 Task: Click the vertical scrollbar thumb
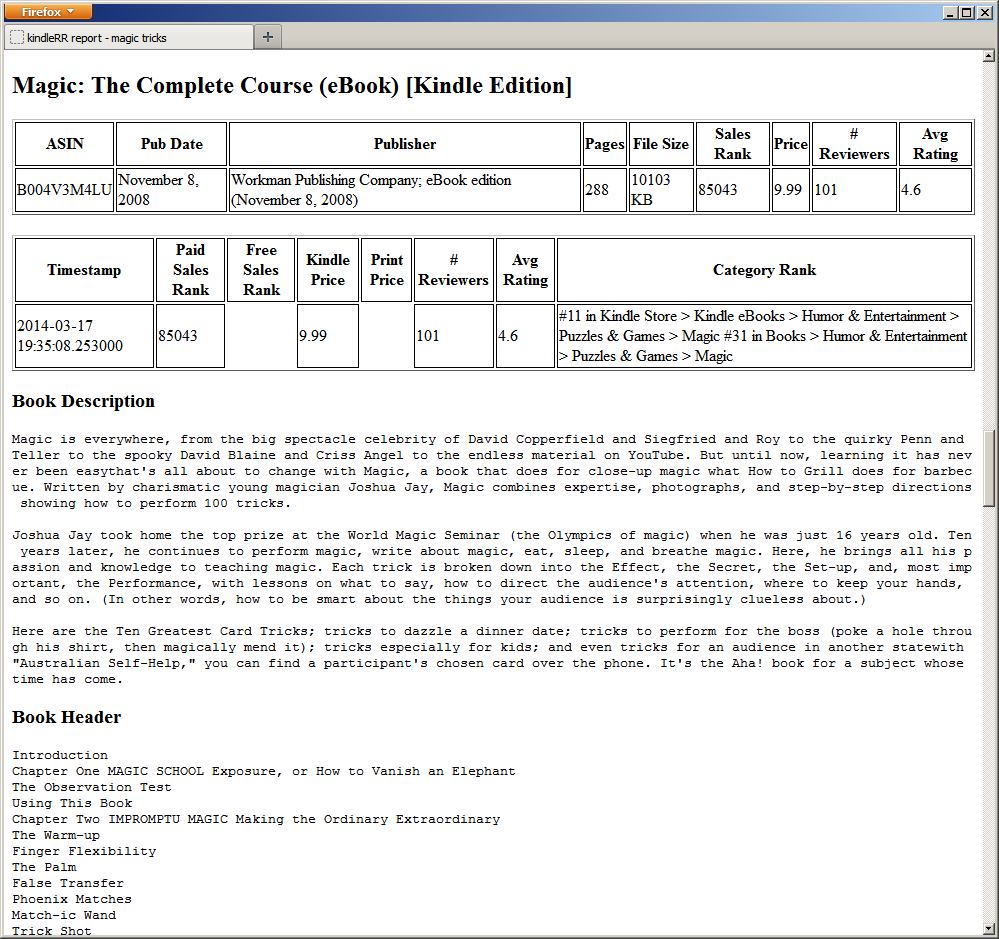(989, 468)
